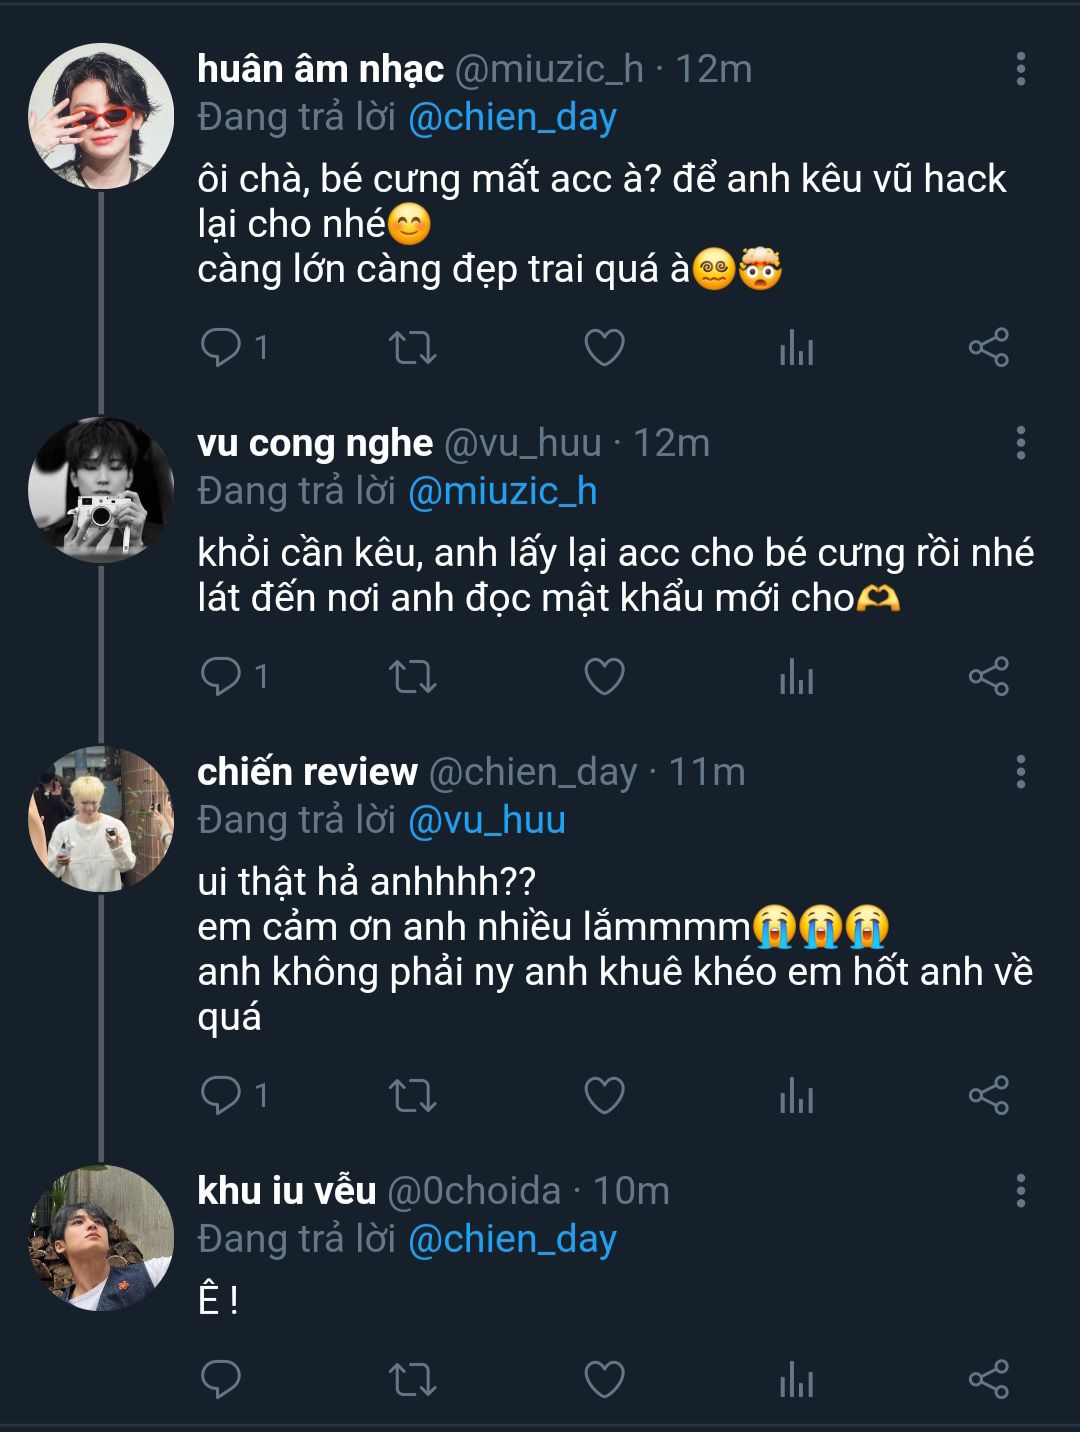View analytics for huân âm nhạc's tweet

[x=796, y=348]
